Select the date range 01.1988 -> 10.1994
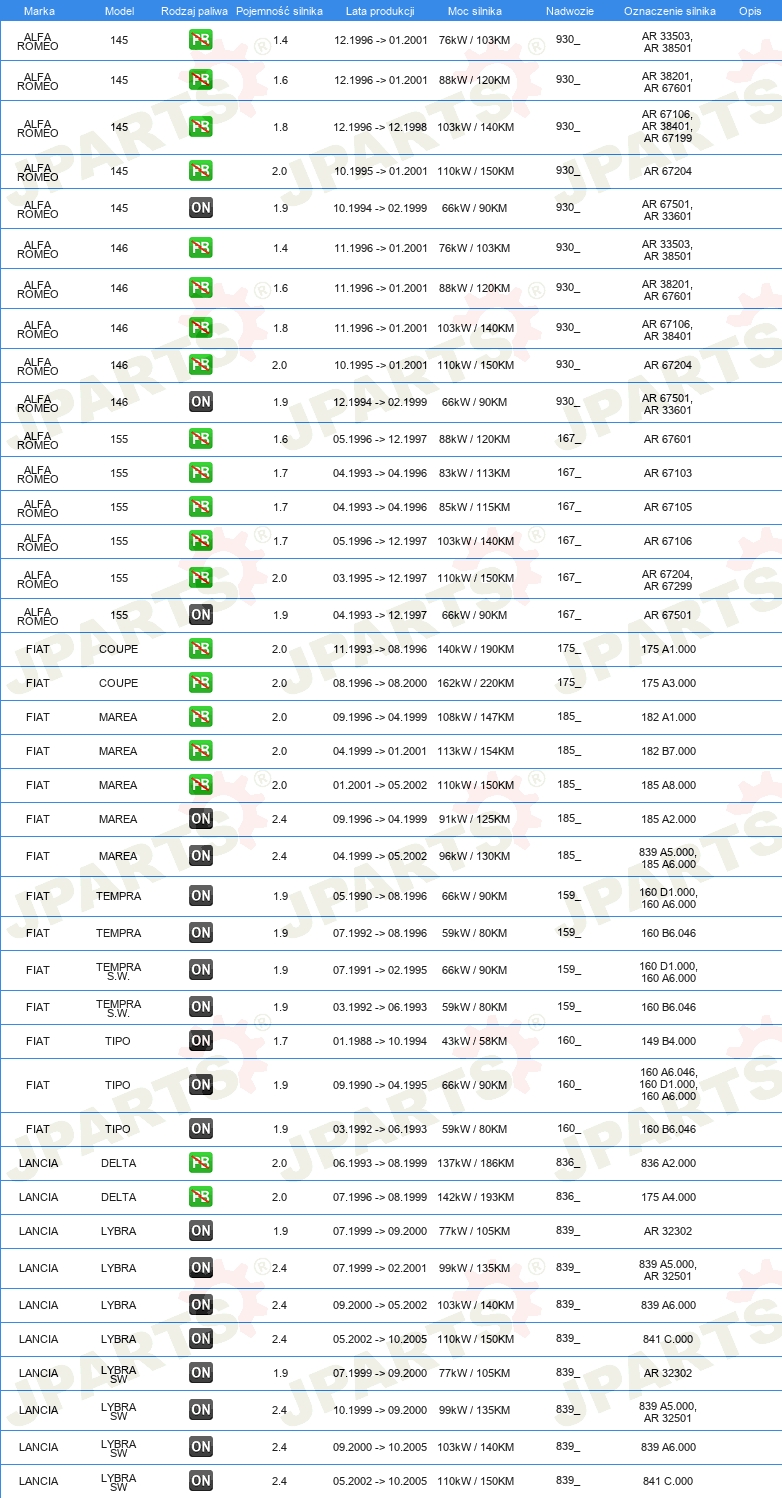Image resolution: width=782 pixels, height=1498 pixels. pyautogui.click(x=381, y=1041)
